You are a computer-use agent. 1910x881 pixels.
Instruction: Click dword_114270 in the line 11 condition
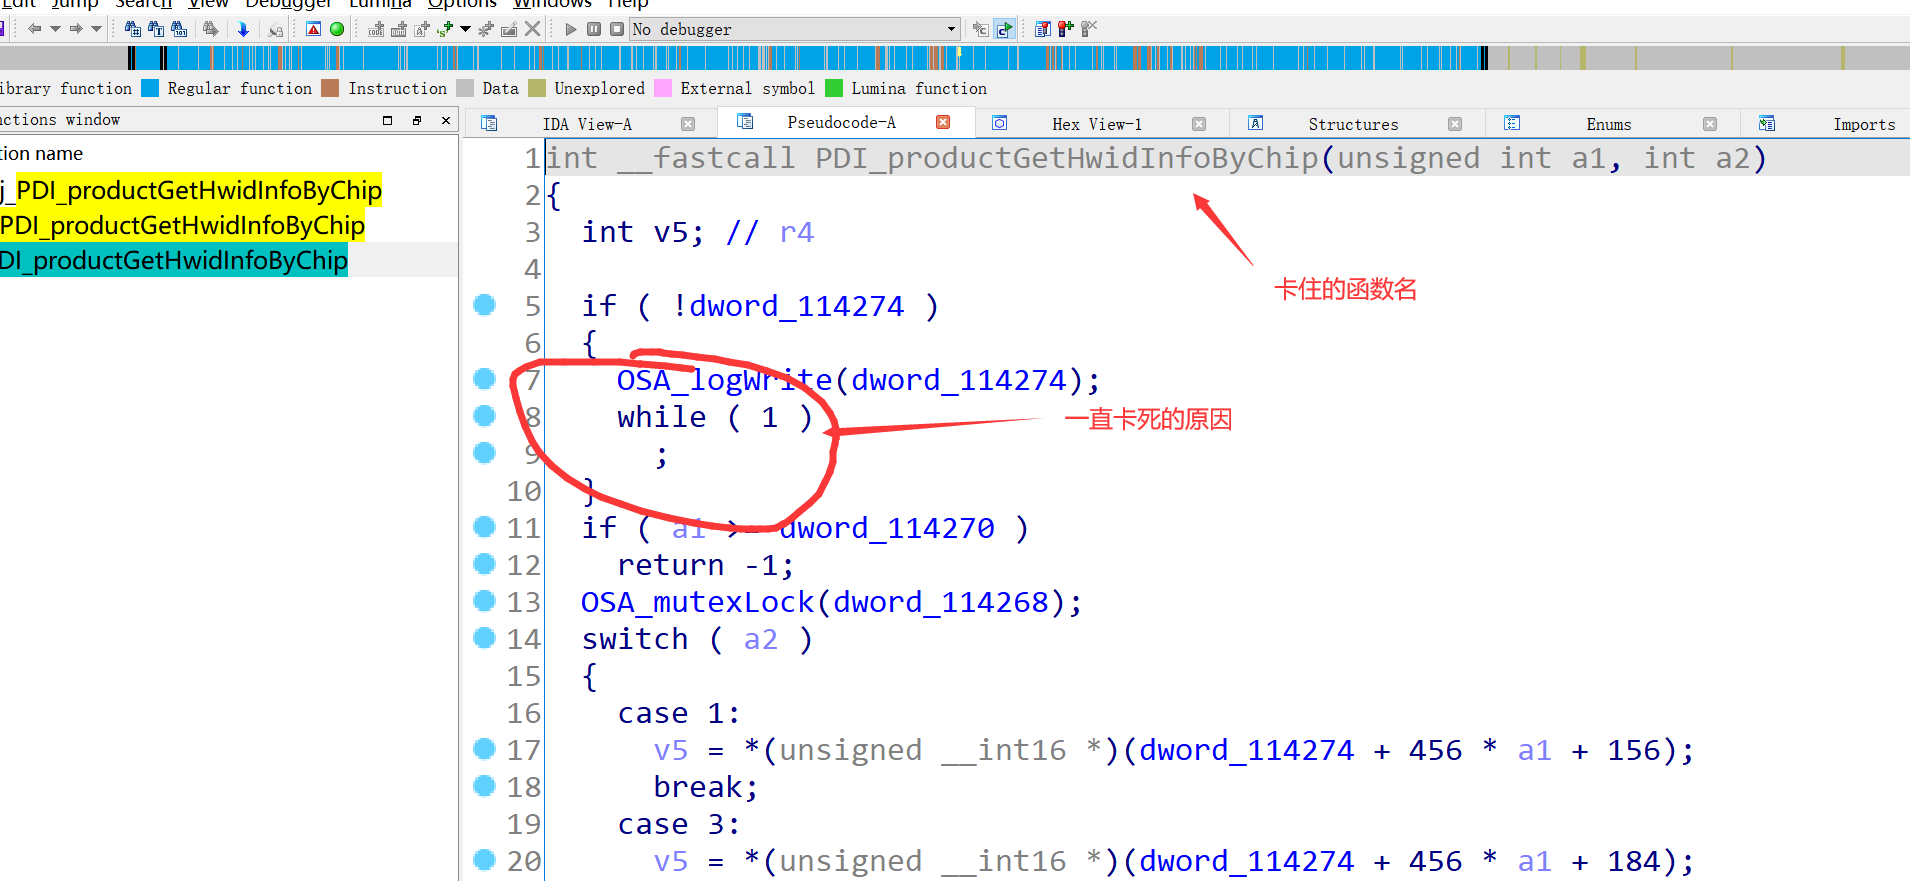887,528
